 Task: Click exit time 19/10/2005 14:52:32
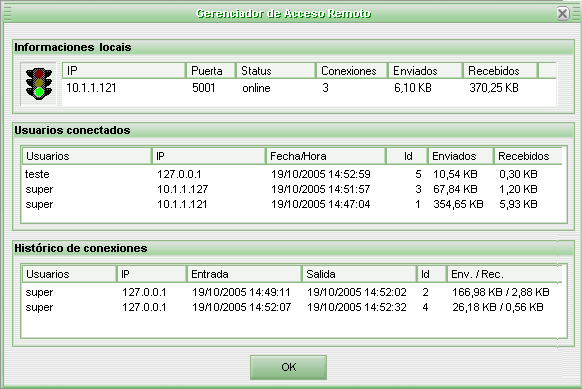[x=357, y=307]
